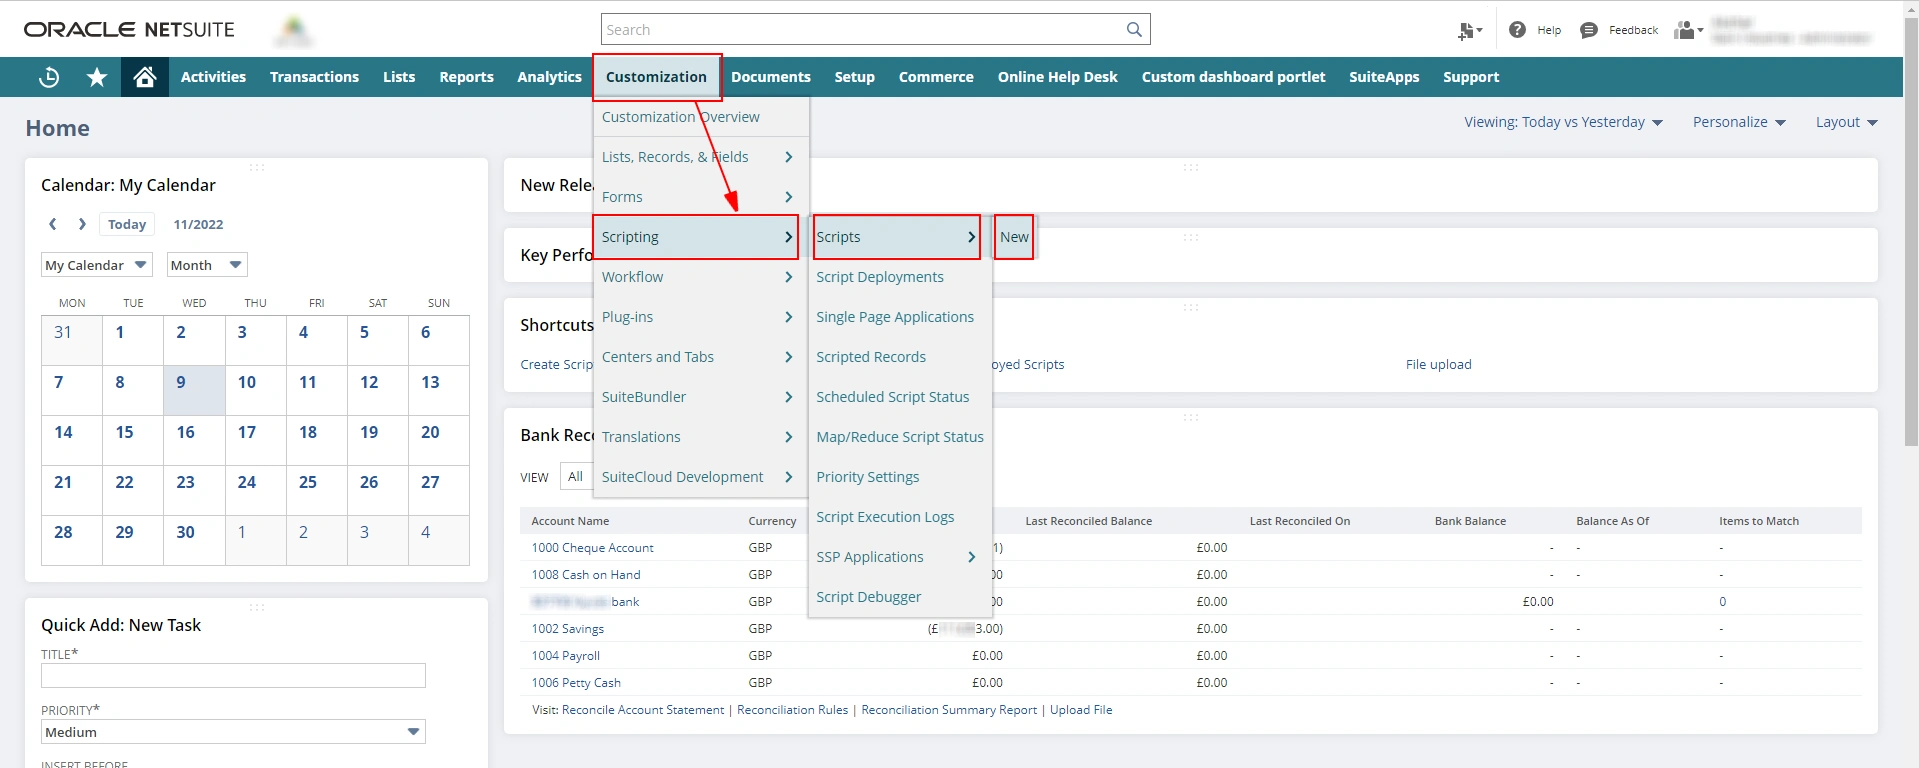Go to next calendar month arrow
This screenshot has width=1919, height=768.
click(x=82, y=224)
